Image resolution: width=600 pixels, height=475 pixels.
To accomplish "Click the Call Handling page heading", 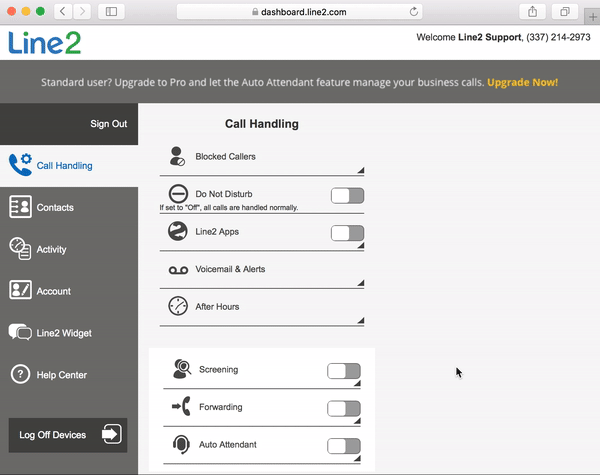I will [262, 124].
